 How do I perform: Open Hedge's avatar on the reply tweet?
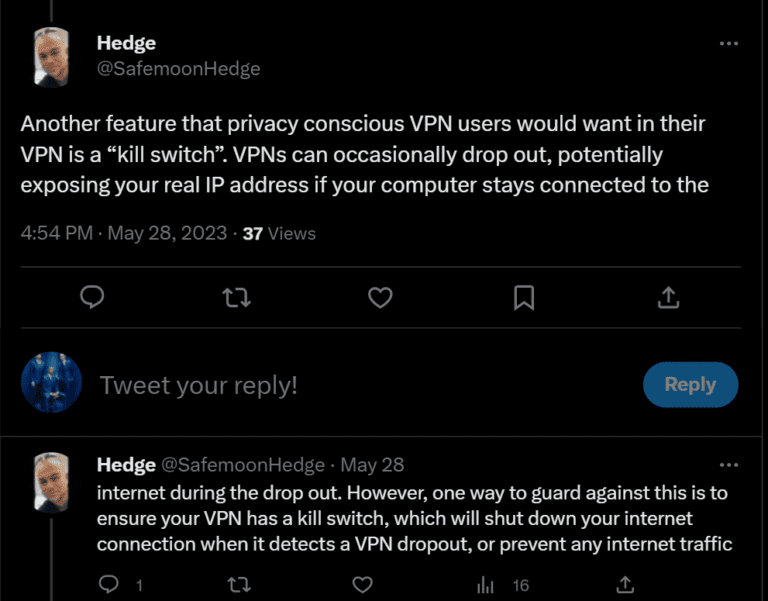coord(51,482)
